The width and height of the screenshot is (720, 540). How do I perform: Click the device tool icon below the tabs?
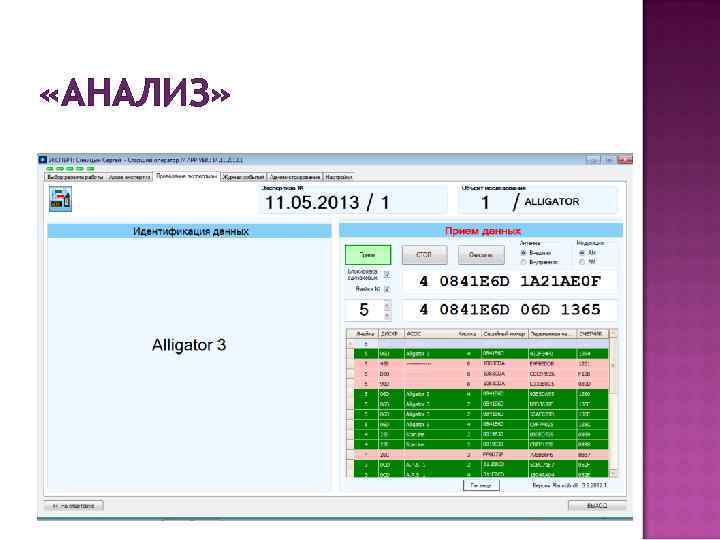click(x=60, y=199)
